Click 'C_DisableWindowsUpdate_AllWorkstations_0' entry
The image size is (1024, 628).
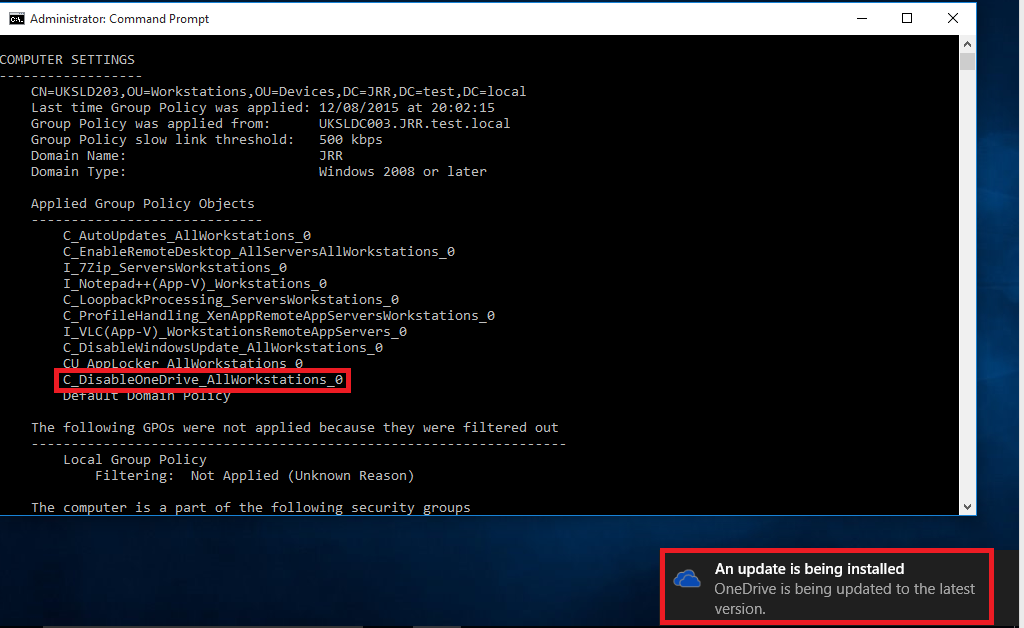pyautogui.click(x=223, y=347)
